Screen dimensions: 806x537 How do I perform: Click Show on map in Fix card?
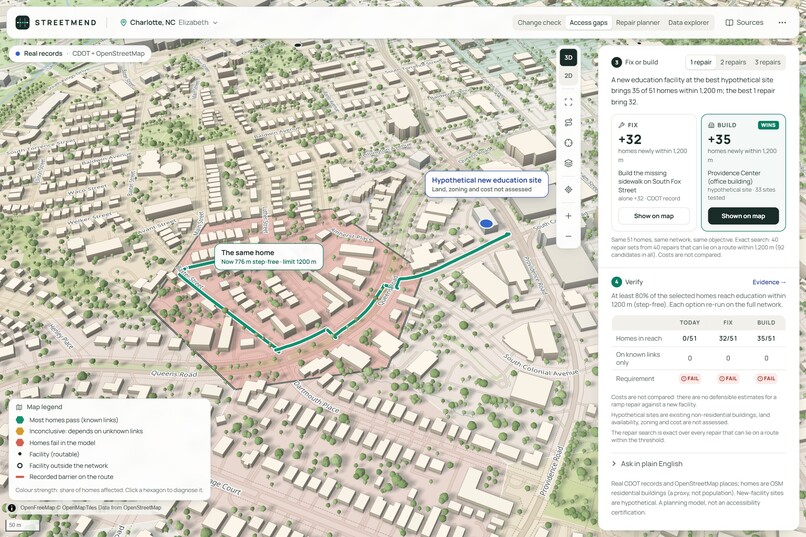tap(653, 216)
